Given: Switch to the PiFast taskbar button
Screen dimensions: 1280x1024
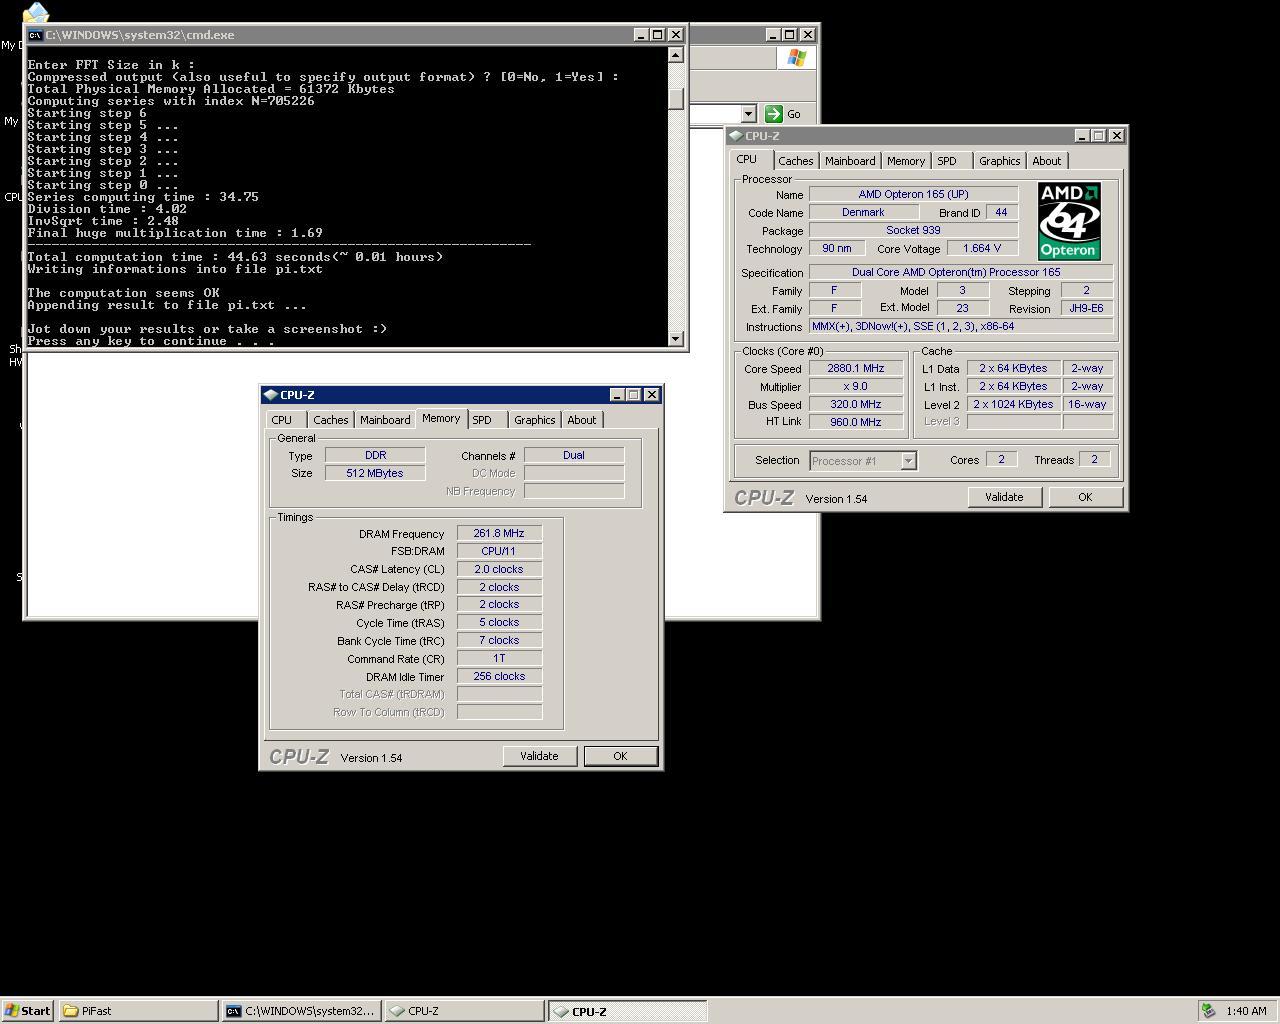Looking at the screenshot, I should [138, 1011].
